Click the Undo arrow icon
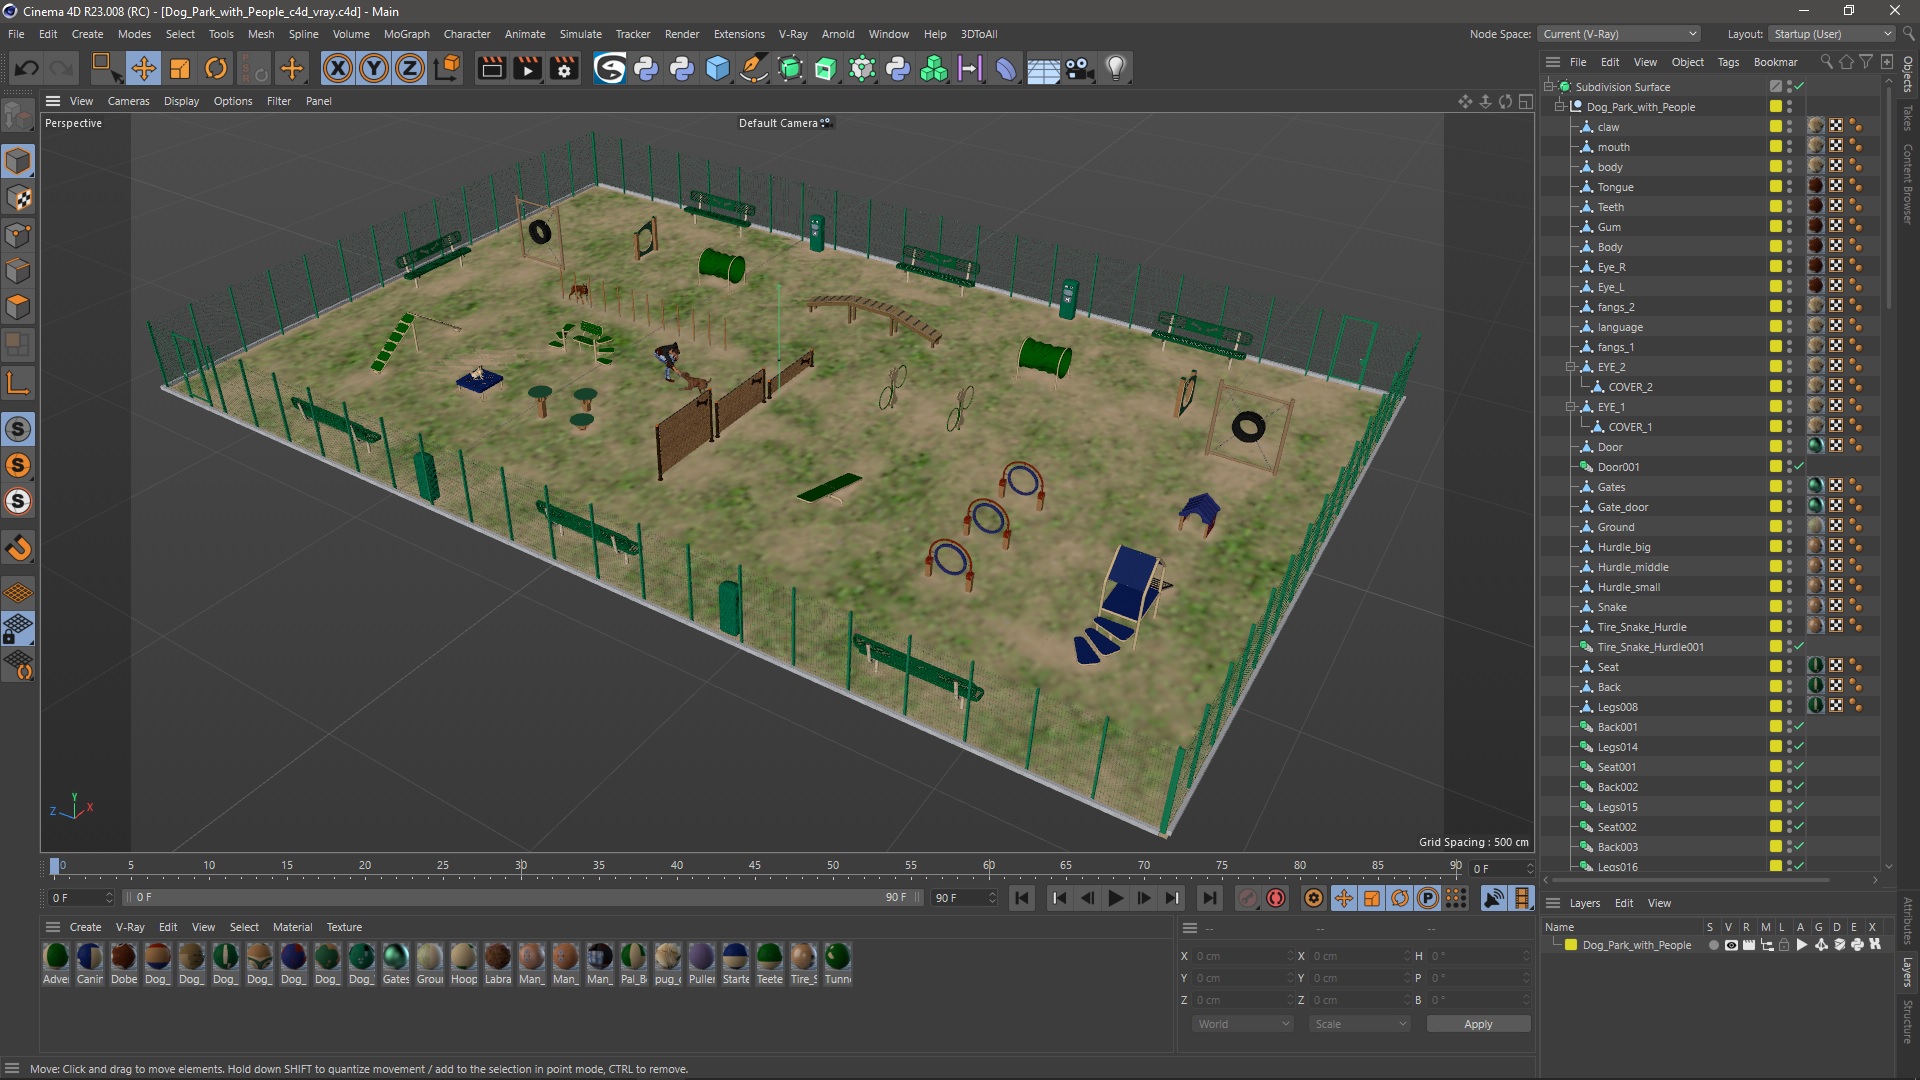The height and width of the screenshot is (1080, 1920). [27, 68]
